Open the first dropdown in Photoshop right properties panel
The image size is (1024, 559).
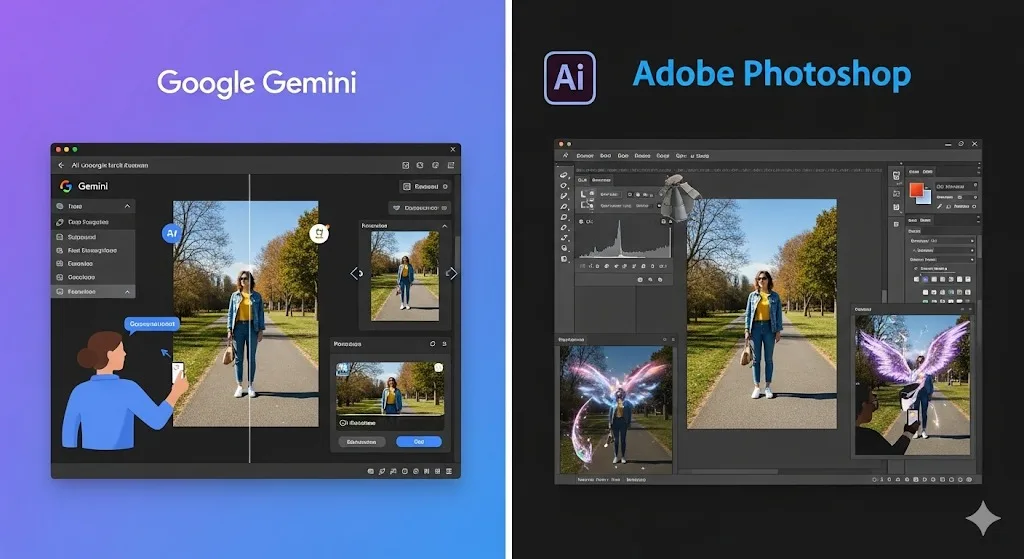coord(943,241)
